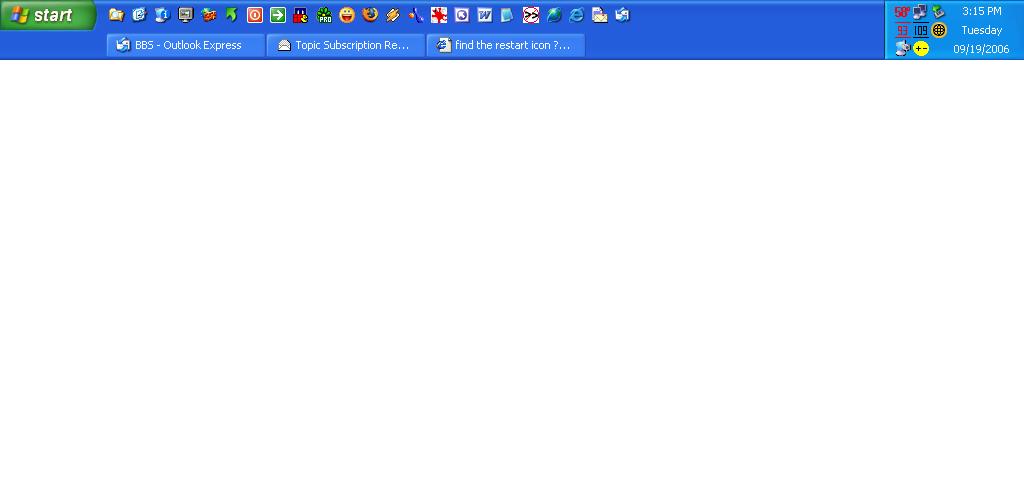Click the 09/19/2006 date in tray
This screenshot has height=500, width=1024.
click(981, 49)
